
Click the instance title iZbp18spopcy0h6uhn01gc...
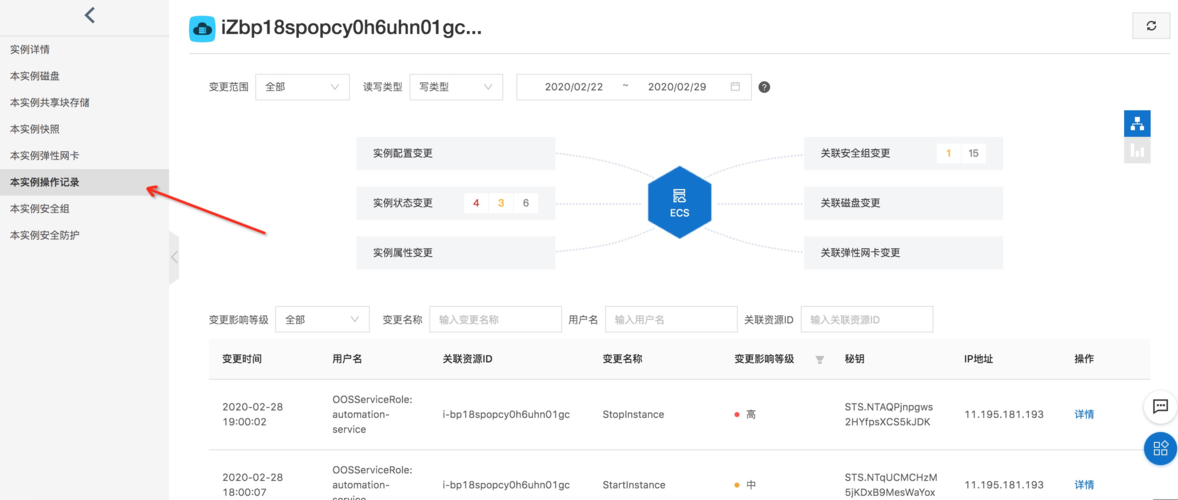coord(350,29)
